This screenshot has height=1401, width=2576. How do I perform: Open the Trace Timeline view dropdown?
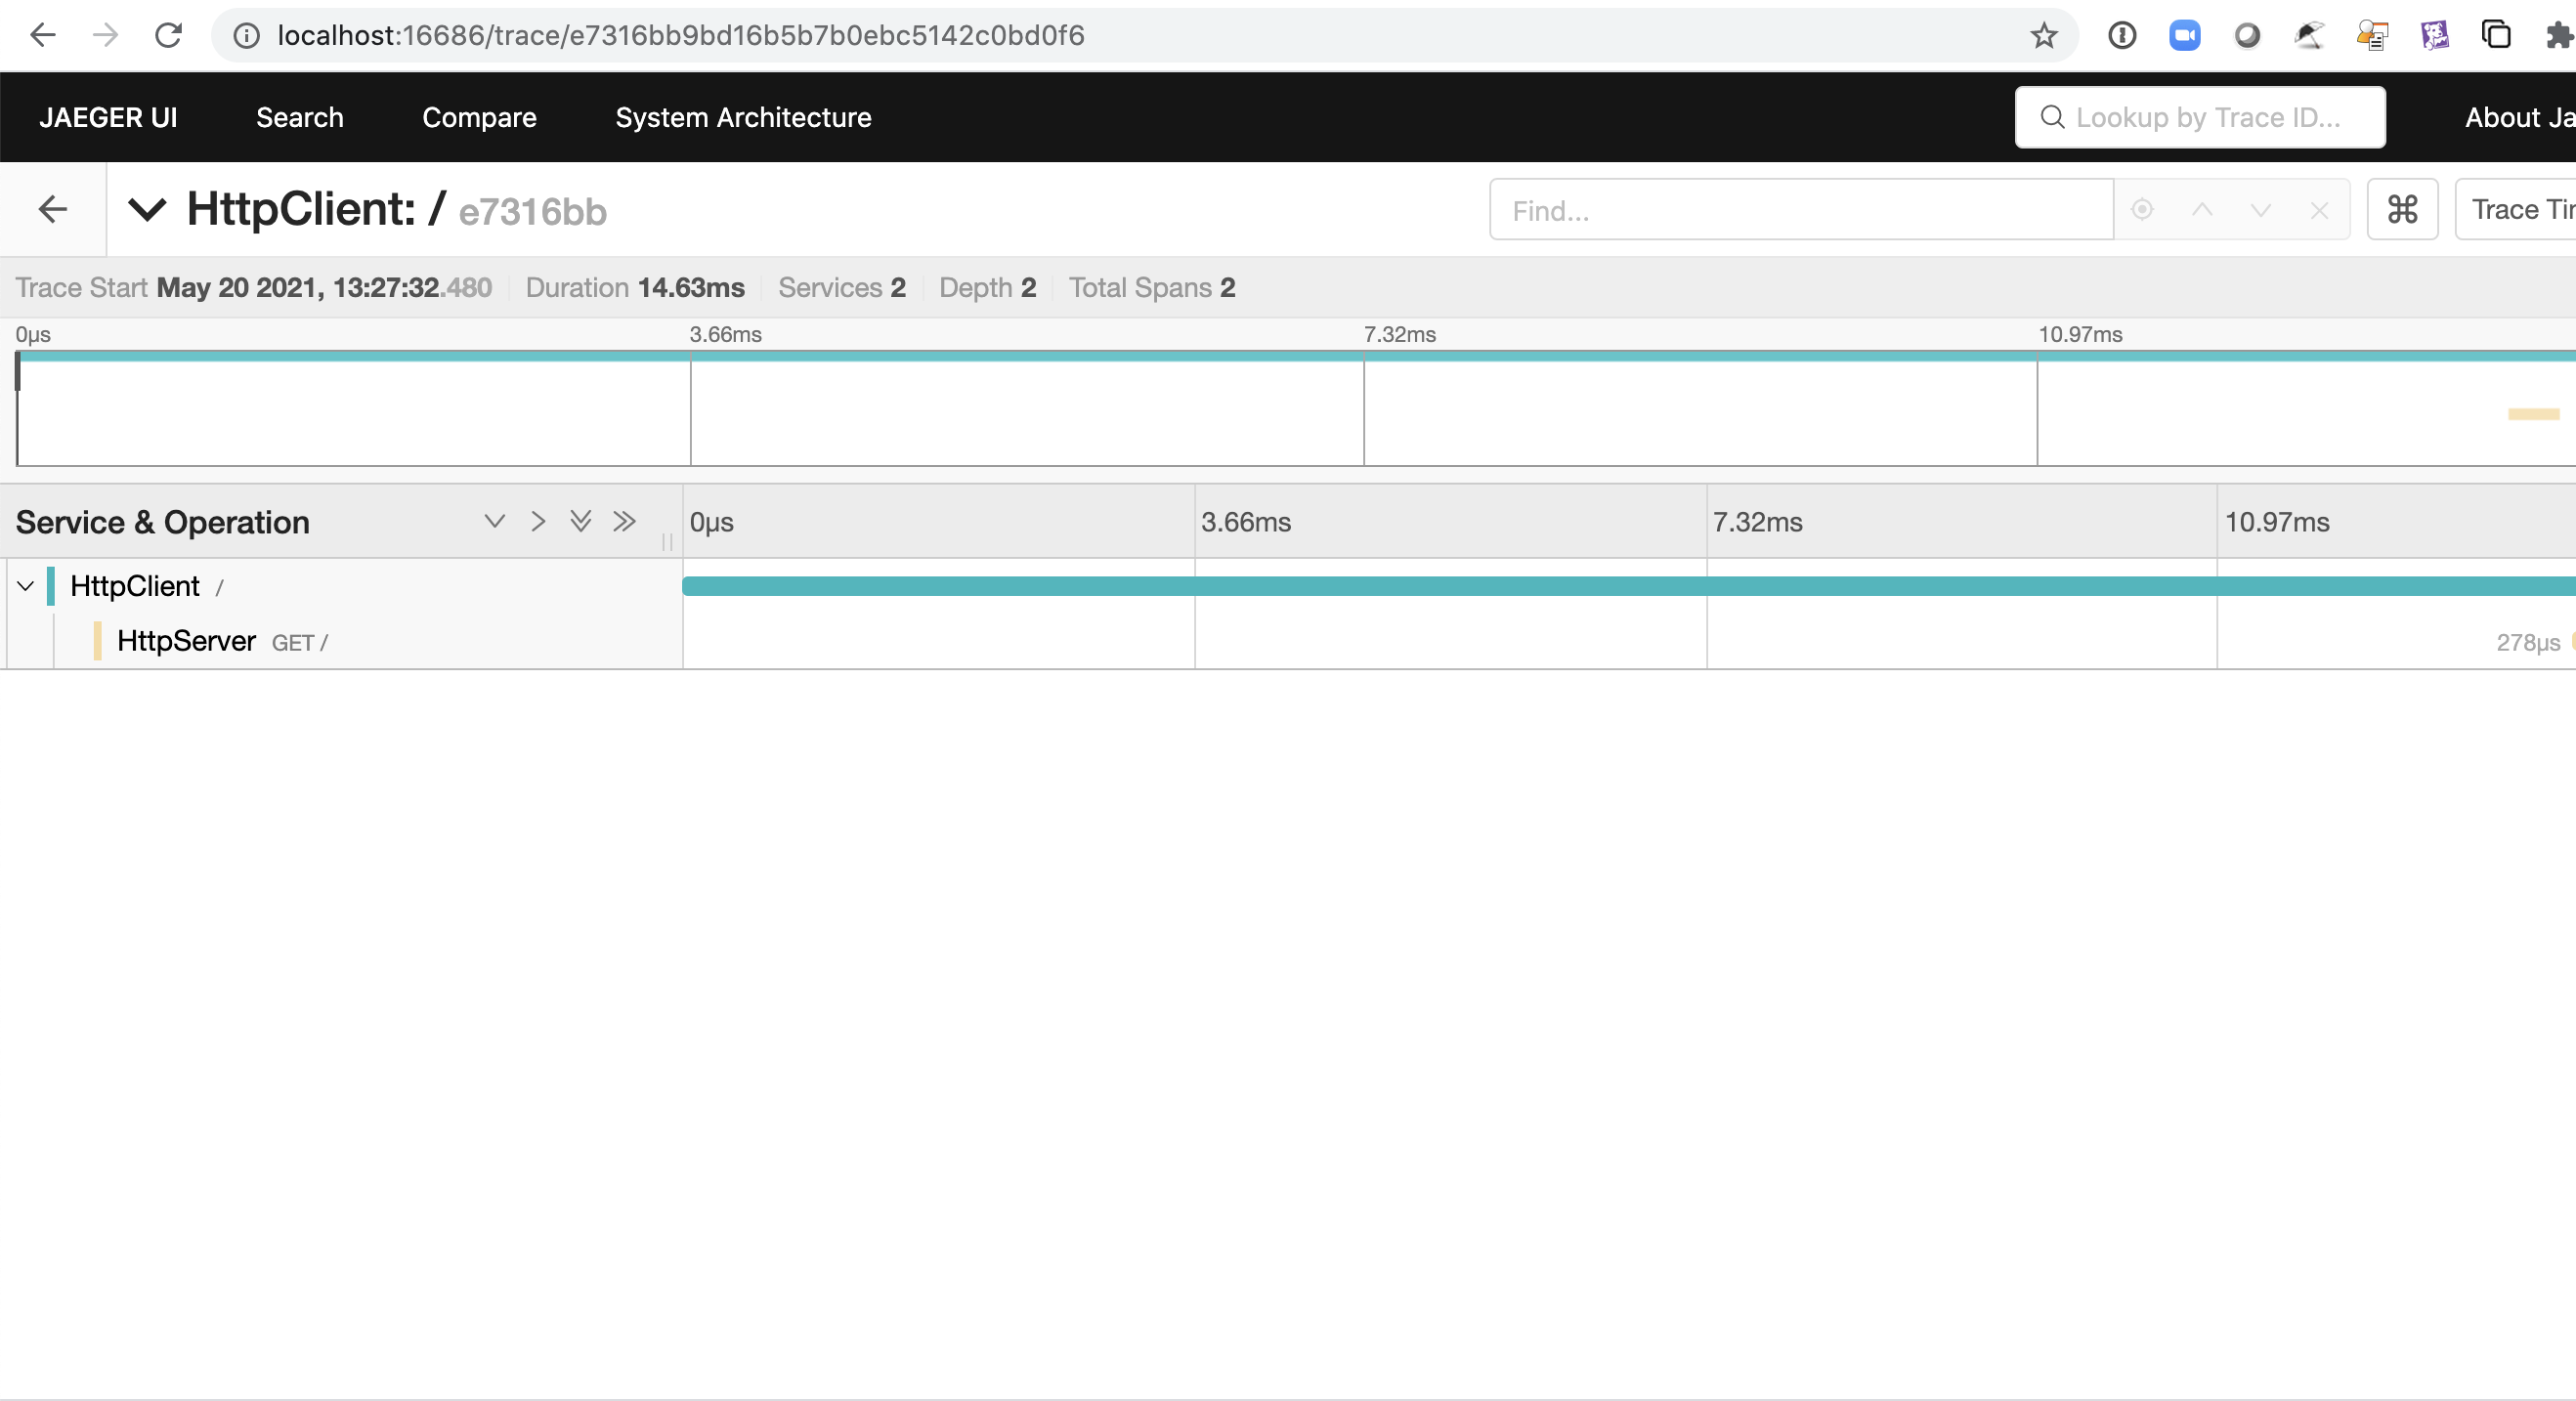[x=2518, y=209]
